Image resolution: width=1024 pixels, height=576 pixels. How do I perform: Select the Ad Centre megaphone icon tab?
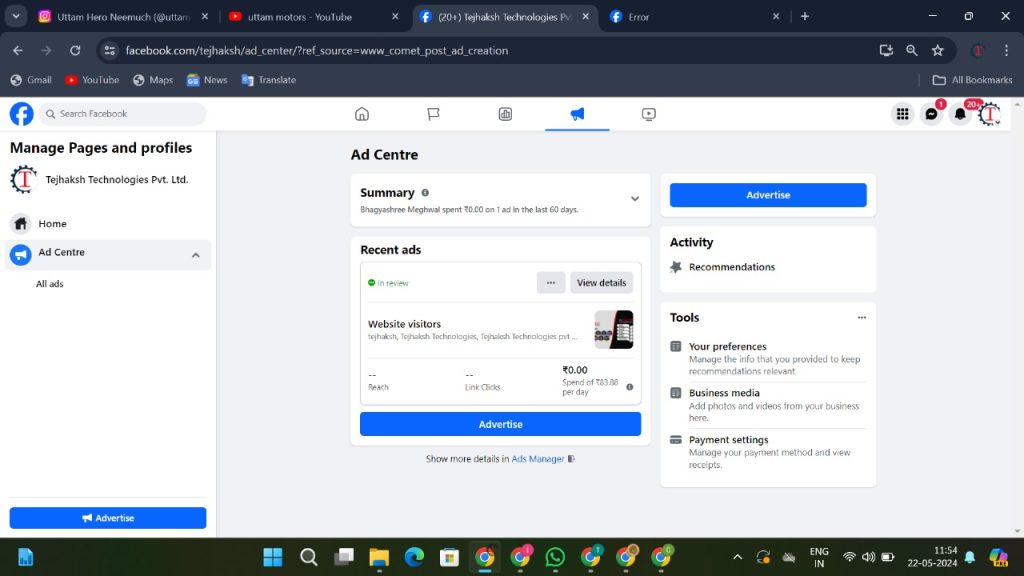(577, 114)
